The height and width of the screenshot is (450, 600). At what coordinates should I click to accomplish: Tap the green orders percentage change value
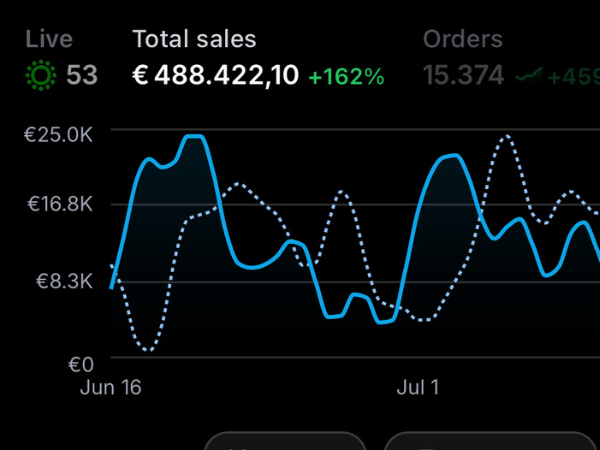[x=573, y=77]
